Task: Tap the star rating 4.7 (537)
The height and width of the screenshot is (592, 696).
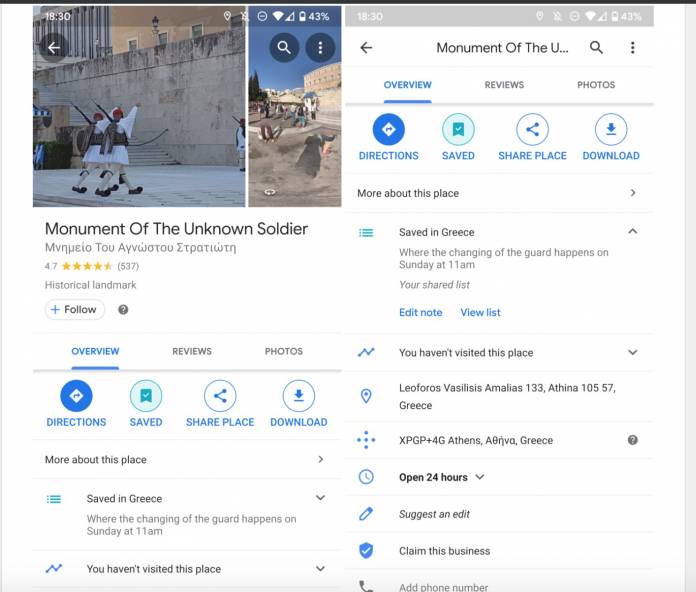Action: tap(92, 266)
